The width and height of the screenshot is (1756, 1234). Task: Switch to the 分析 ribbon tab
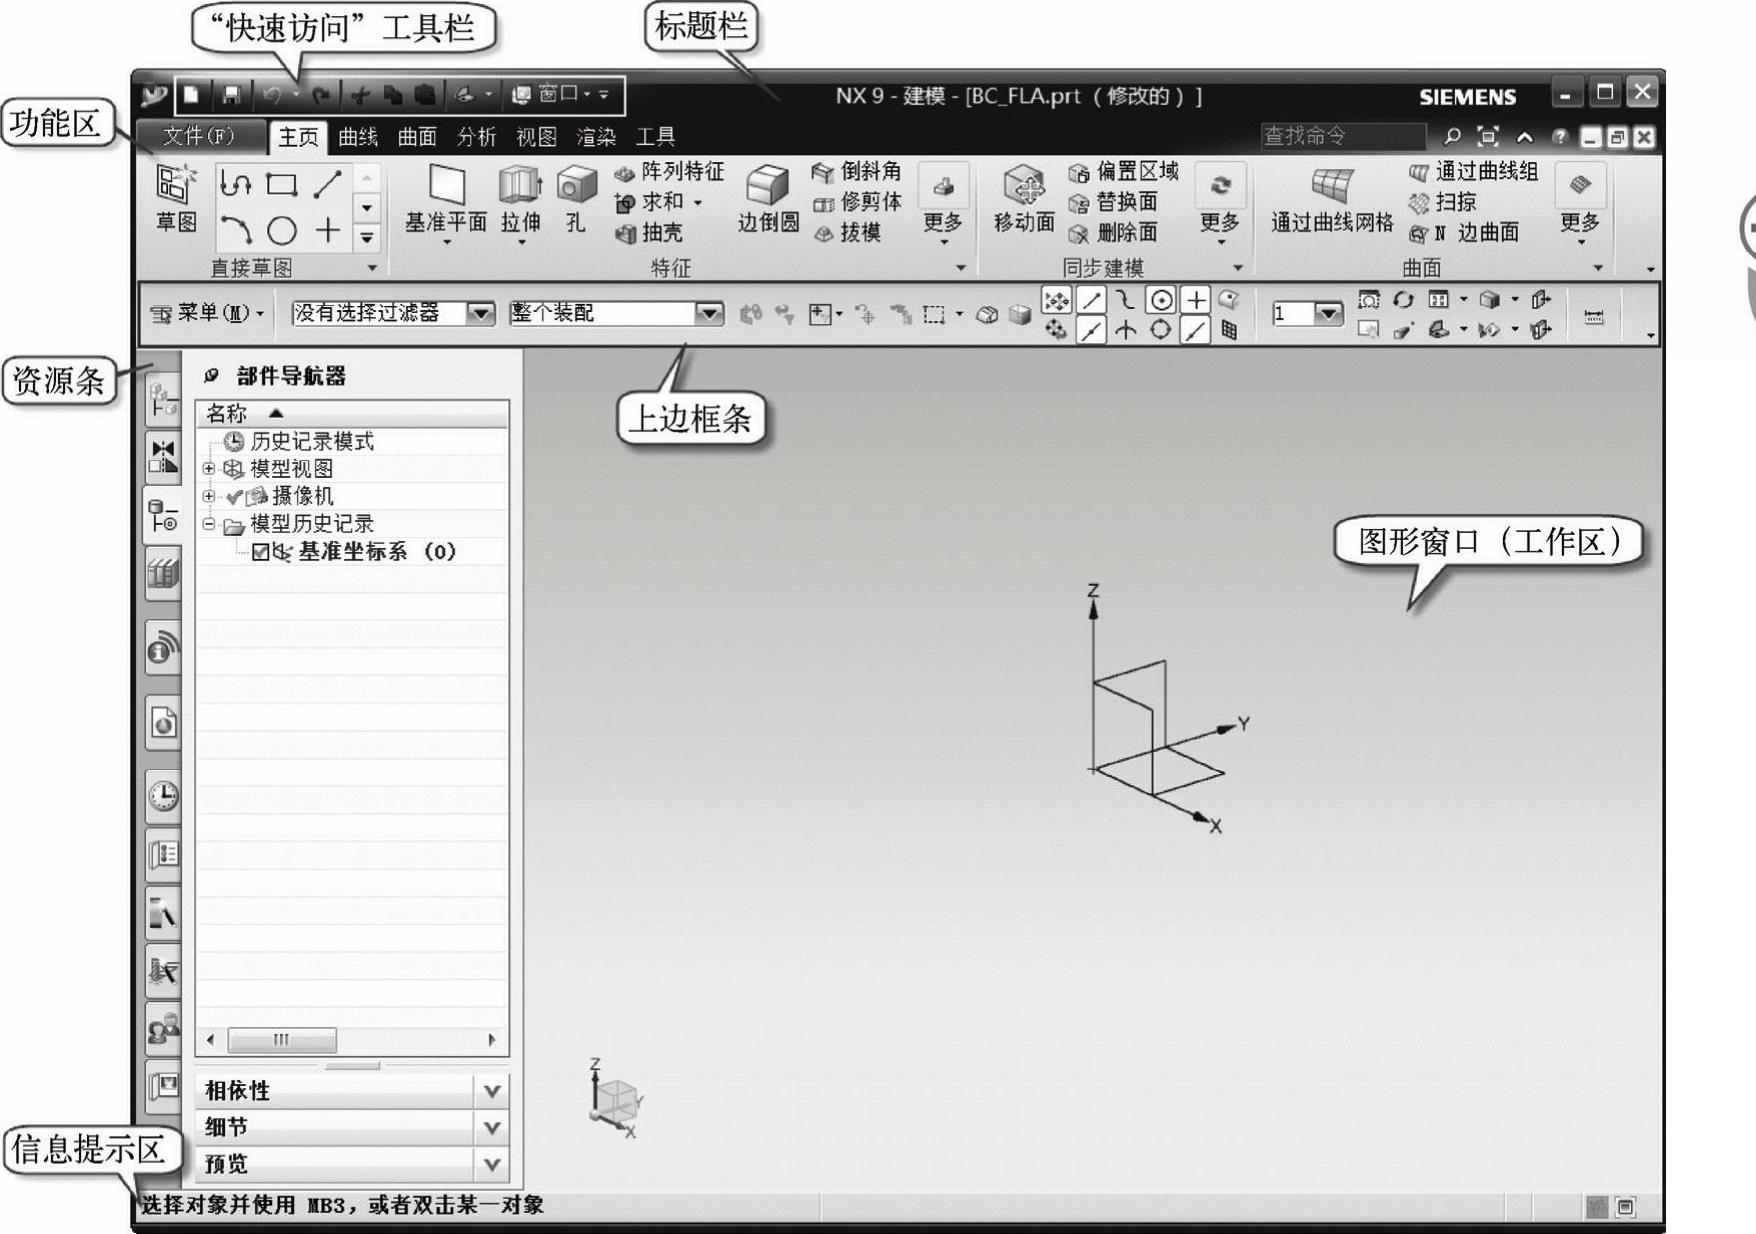pyautogui.click(x=476, y=137)
